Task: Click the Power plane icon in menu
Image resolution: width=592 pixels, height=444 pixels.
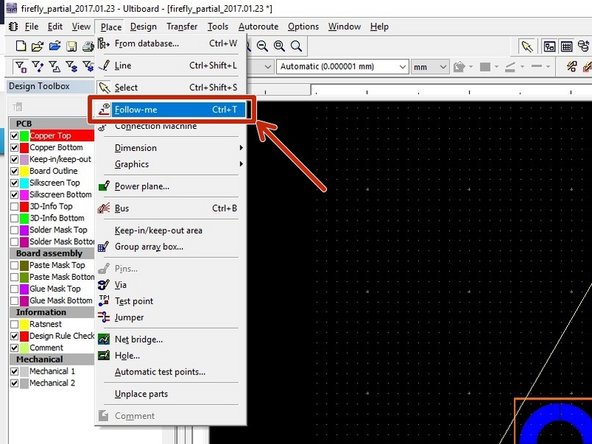Action: (x=103, y=186)
